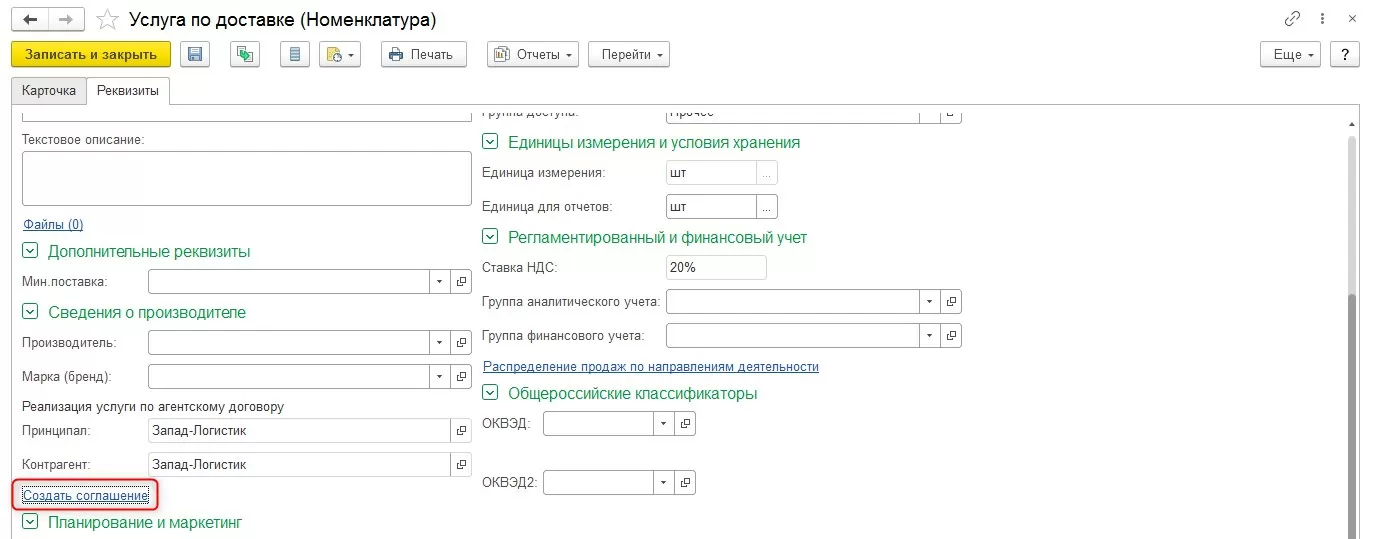Open the help question mark button
The height and width of the screenshot is (539, 1379).
click(1344, 55)
